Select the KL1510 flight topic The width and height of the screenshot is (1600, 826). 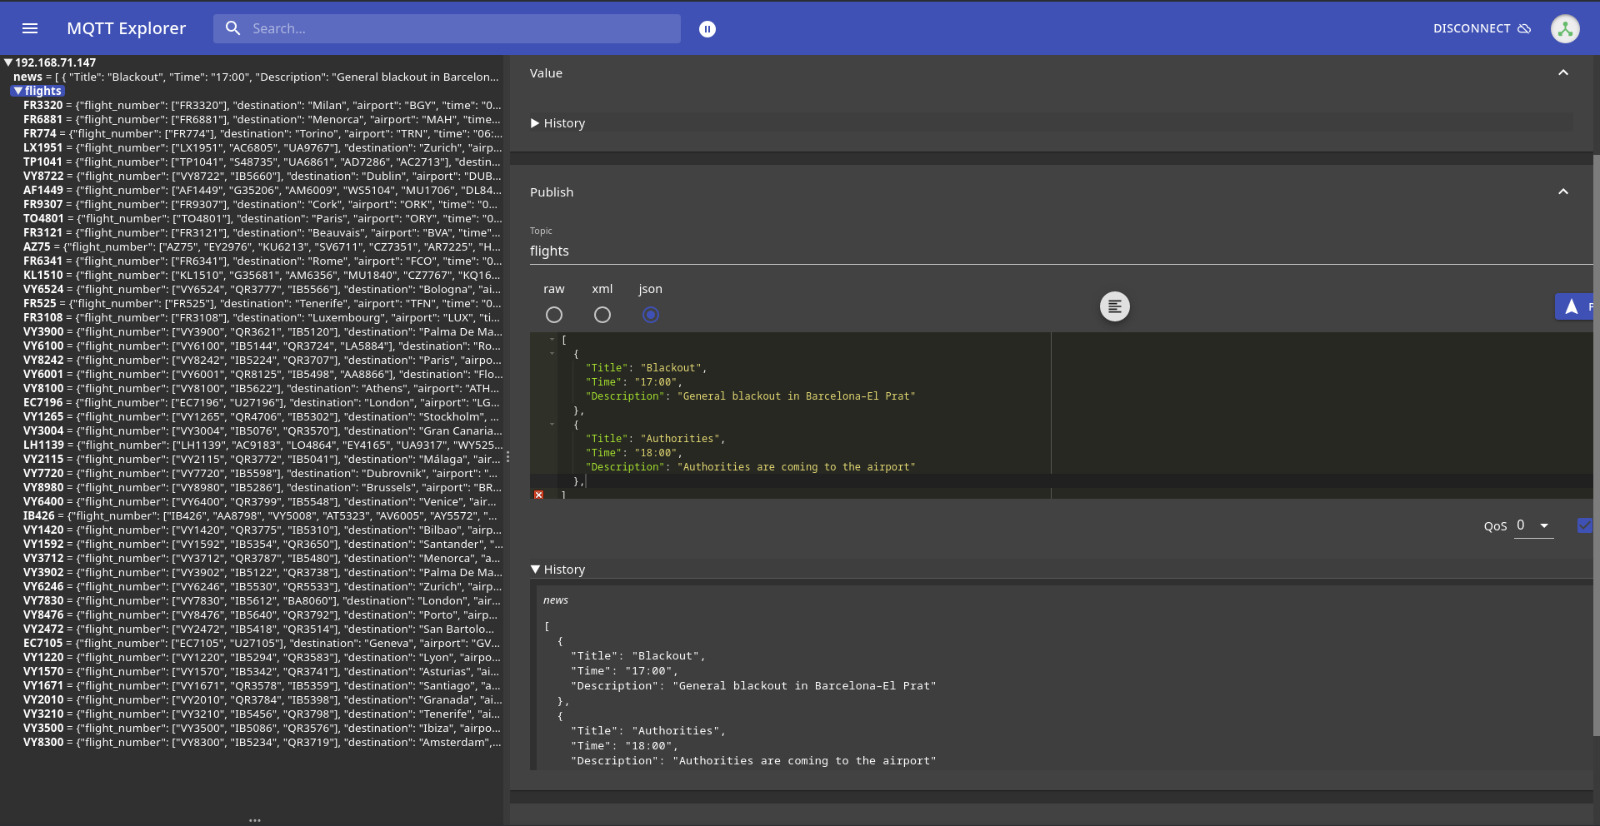262,275
